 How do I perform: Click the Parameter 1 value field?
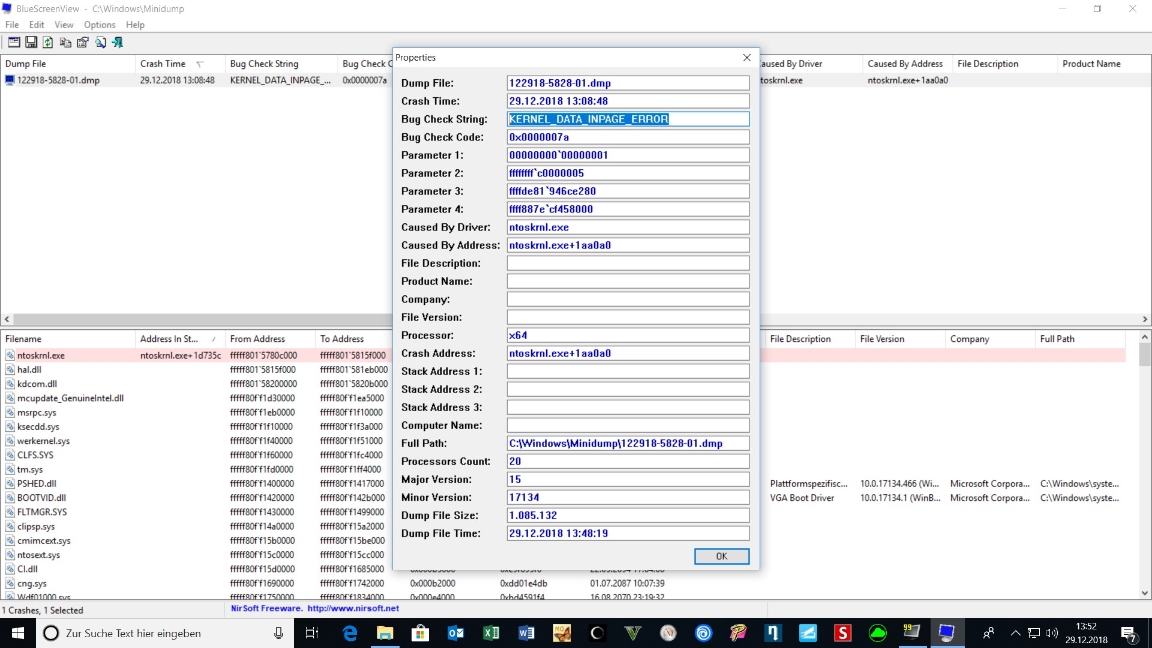628,155
